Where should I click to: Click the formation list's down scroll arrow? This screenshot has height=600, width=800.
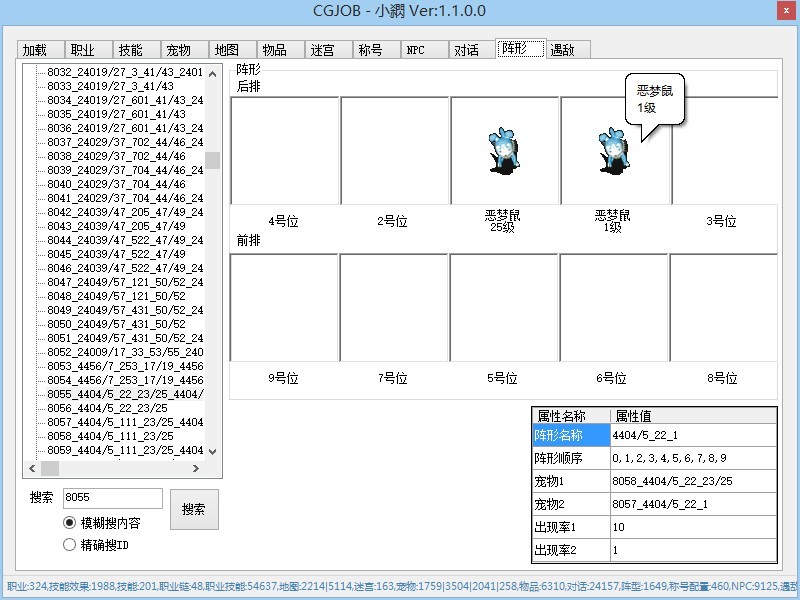[x=213, y=452]
